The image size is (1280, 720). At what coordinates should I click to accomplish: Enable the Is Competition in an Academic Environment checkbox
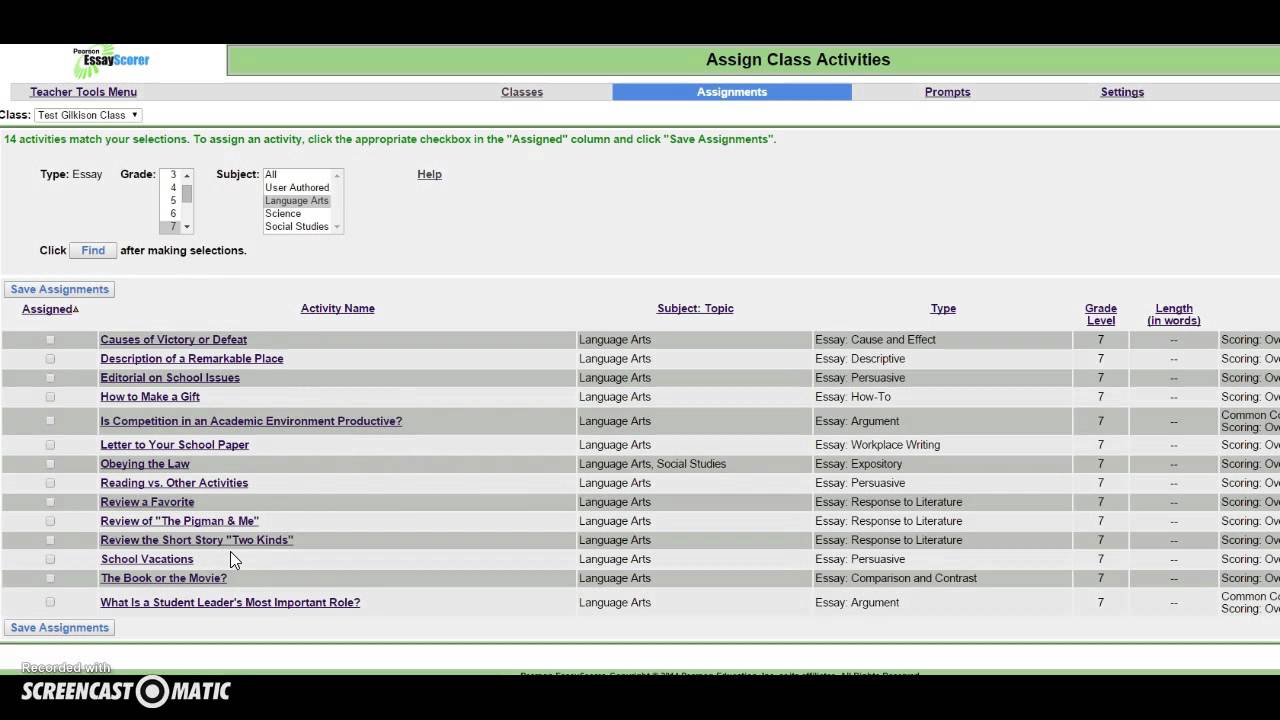[50, 421]
